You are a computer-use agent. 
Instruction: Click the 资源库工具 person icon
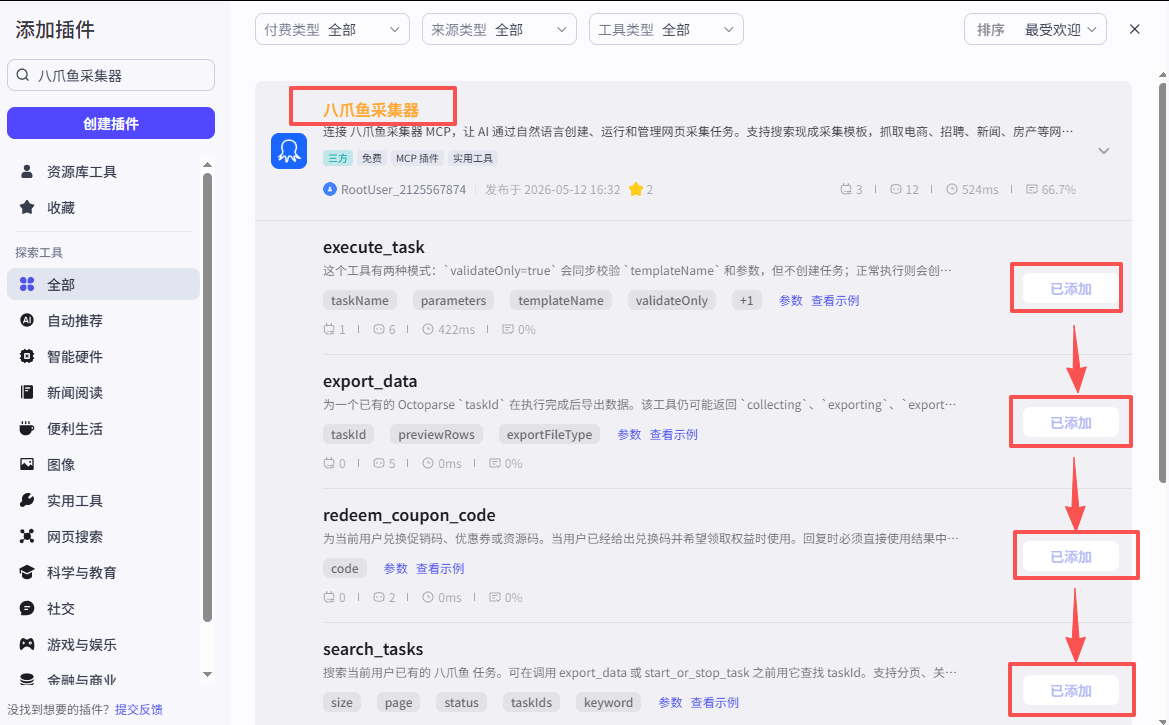click(27, 172)
